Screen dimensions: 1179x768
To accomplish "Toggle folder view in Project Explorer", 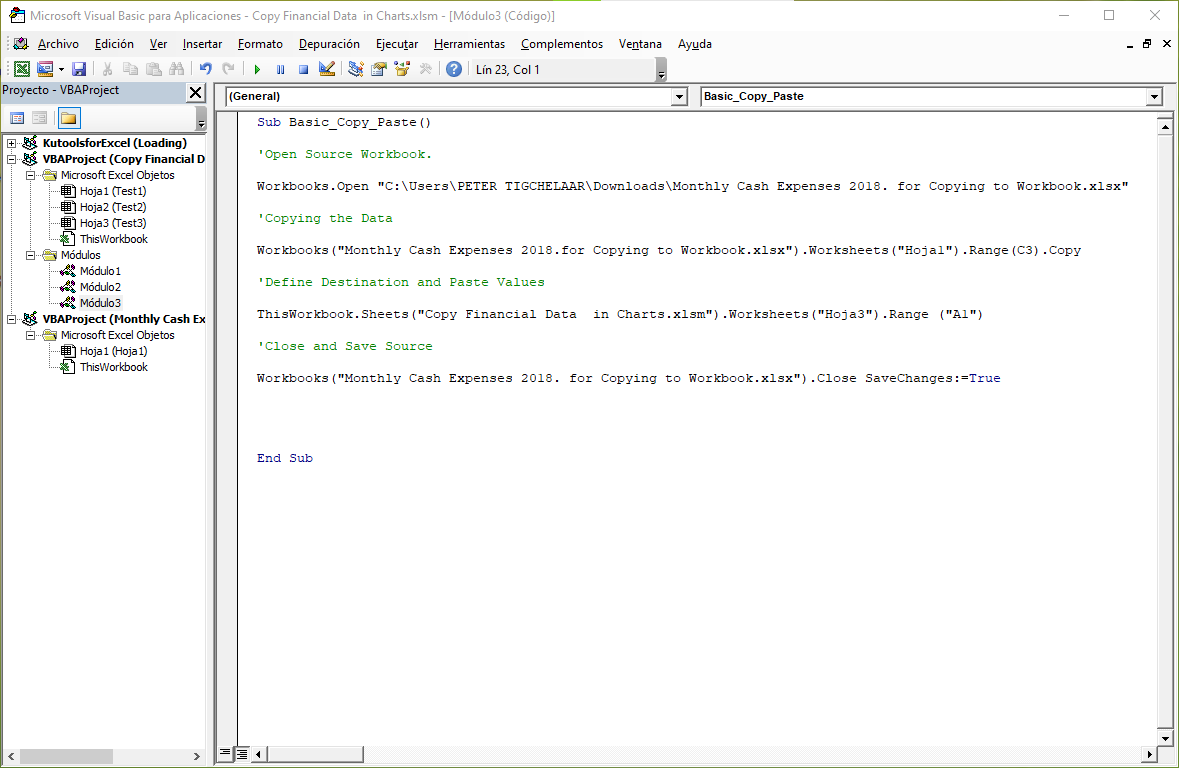I will [68, 118].
